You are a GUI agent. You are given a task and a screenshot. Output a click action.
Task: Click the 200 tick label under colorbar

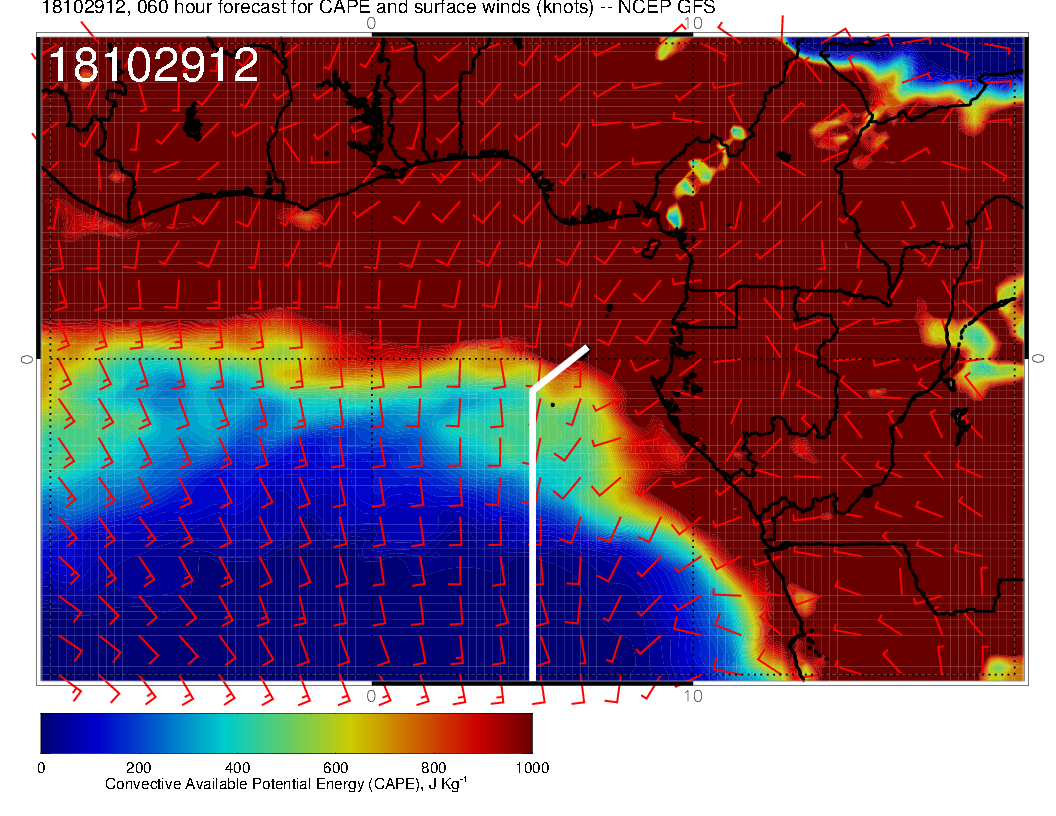point(138,768)
